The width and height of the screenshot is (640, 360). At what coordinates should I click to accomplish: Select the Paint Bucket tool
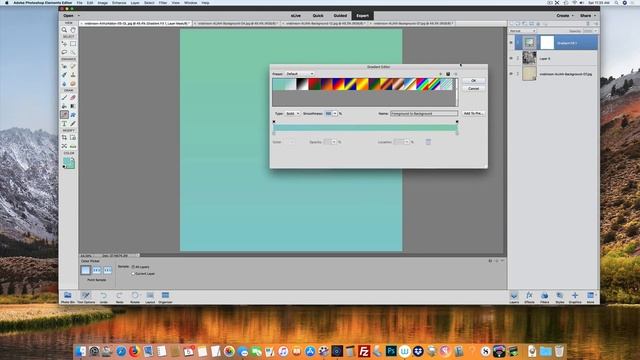pyautogui.click(x=64, y=106)
